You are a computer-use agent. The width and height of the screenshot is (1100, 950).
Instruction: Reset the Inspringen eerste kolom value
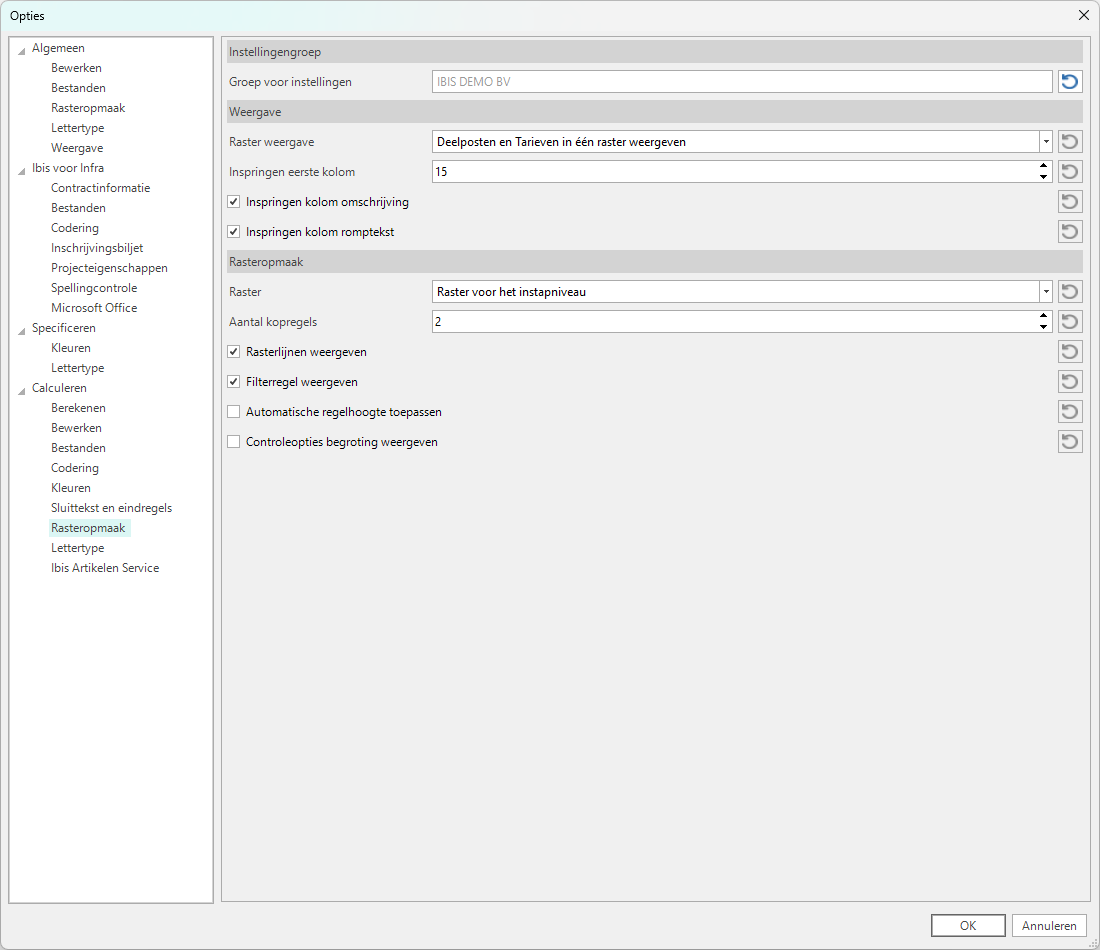tap(1070, 172)
